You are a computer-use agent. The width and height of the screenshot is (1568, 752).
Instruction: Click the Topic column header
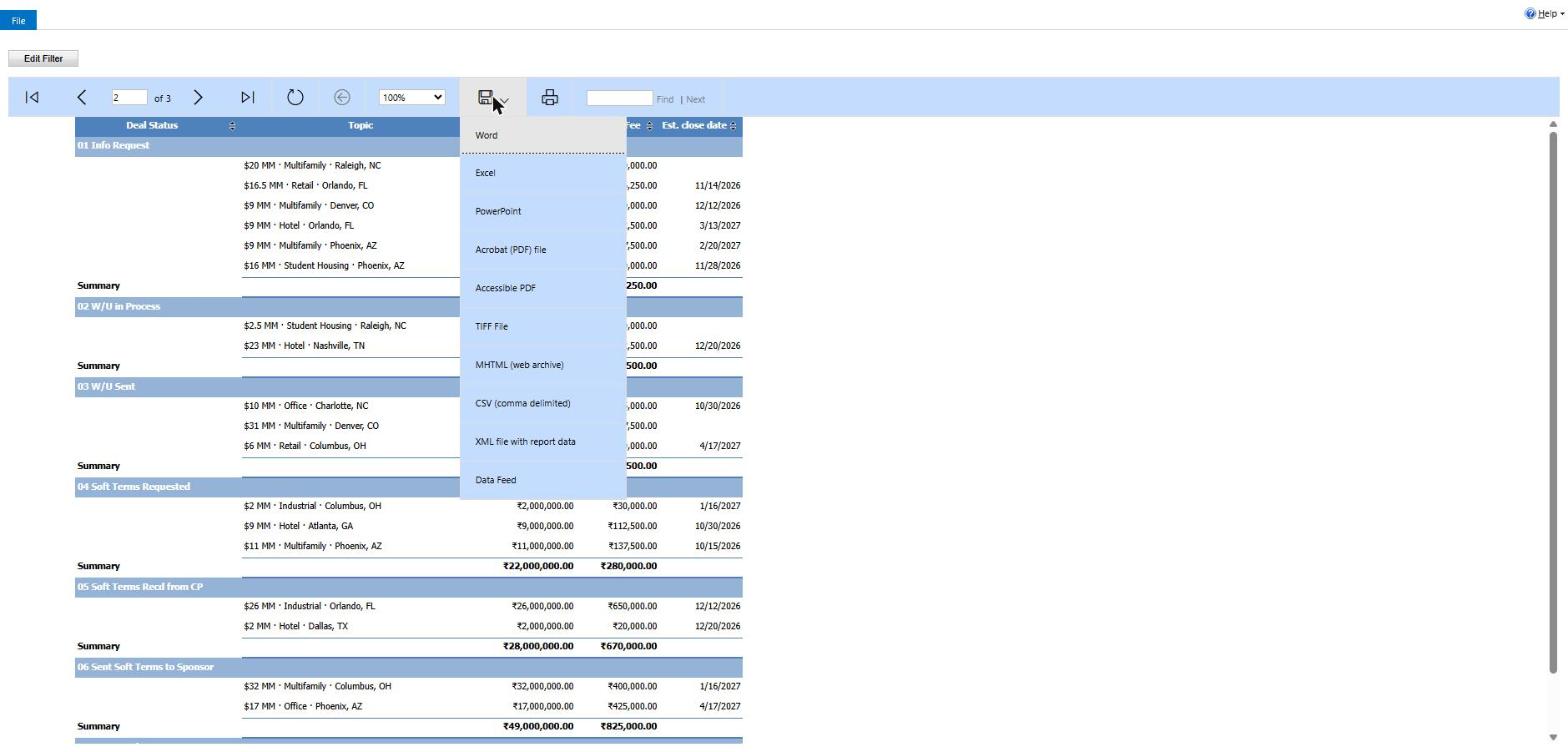click(x=360, y=126)
